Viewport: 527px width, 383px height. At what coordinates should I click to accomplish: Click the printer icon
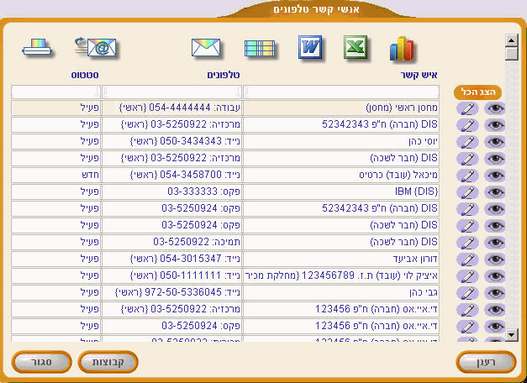tap(37, 48)
